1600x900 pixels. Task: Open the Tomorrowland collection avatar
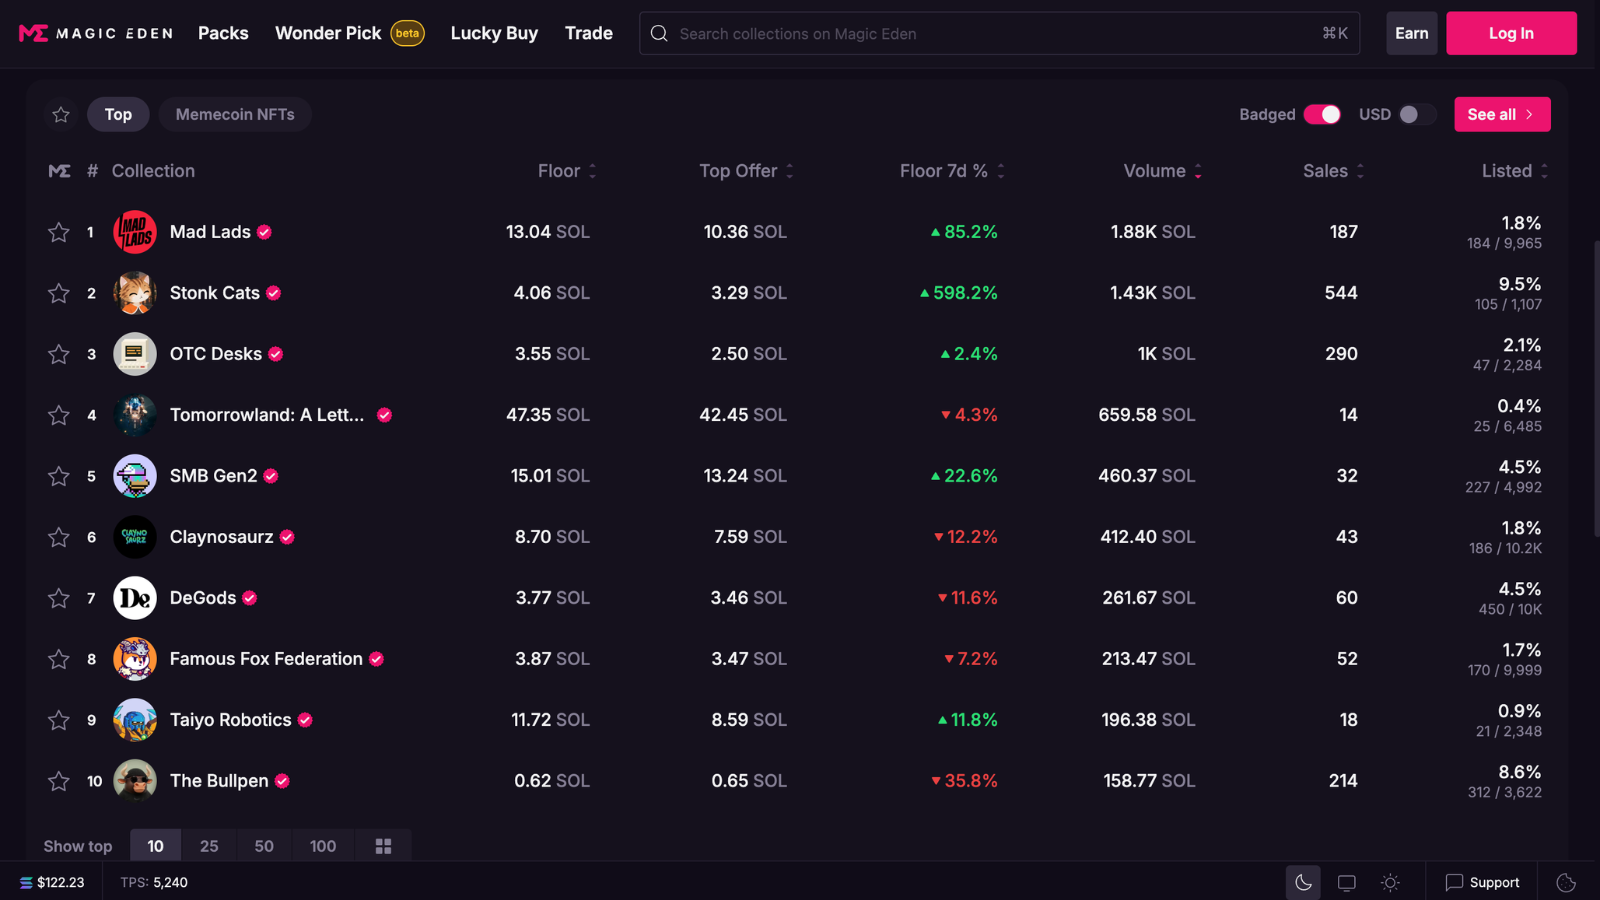[135, 415]
